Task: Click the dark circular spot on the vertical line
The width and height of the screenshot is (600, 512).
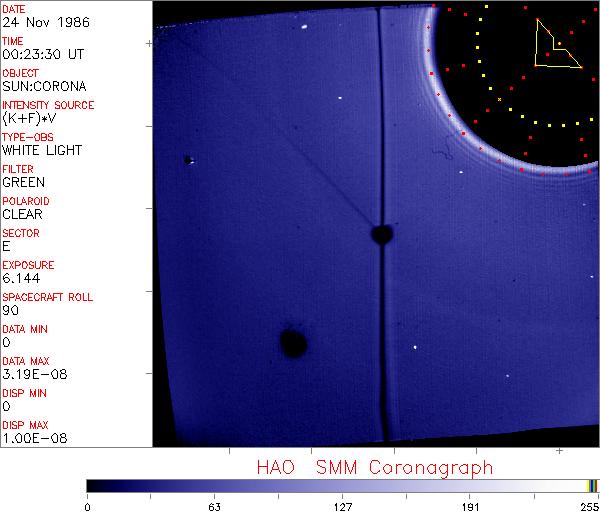Action: pyautogui.click(x=382, y=234)
